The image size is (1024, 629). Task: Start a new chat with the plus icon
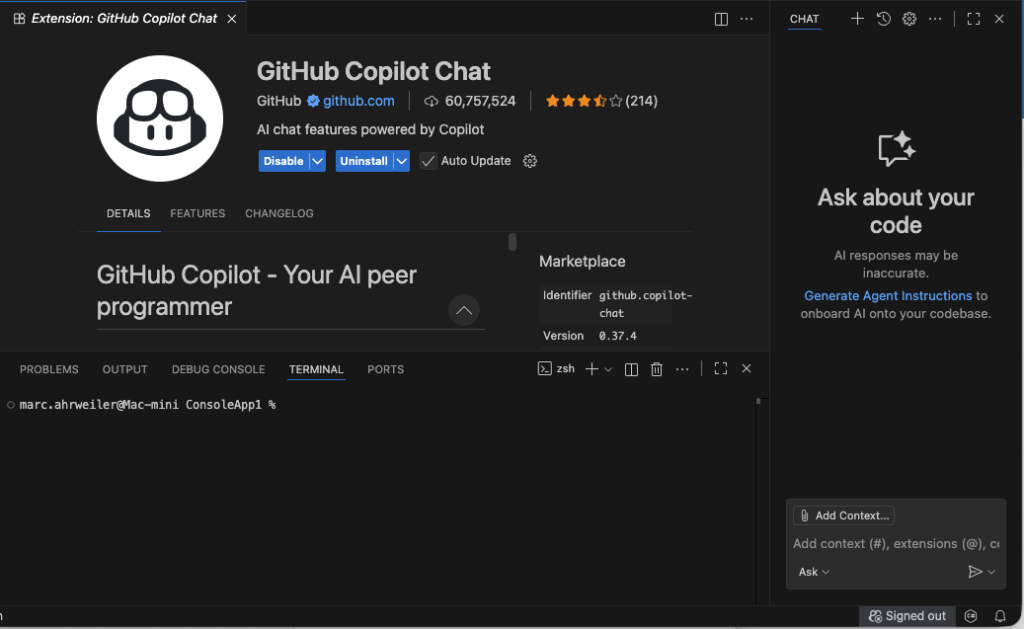[857, 19]
